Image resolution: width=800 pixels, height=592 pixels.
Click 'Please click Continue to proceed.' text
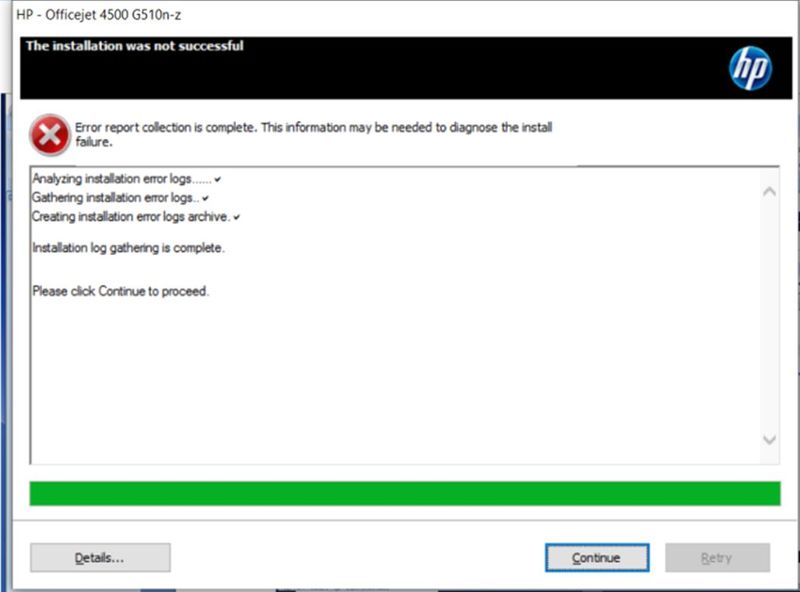(x=121, y=291)
